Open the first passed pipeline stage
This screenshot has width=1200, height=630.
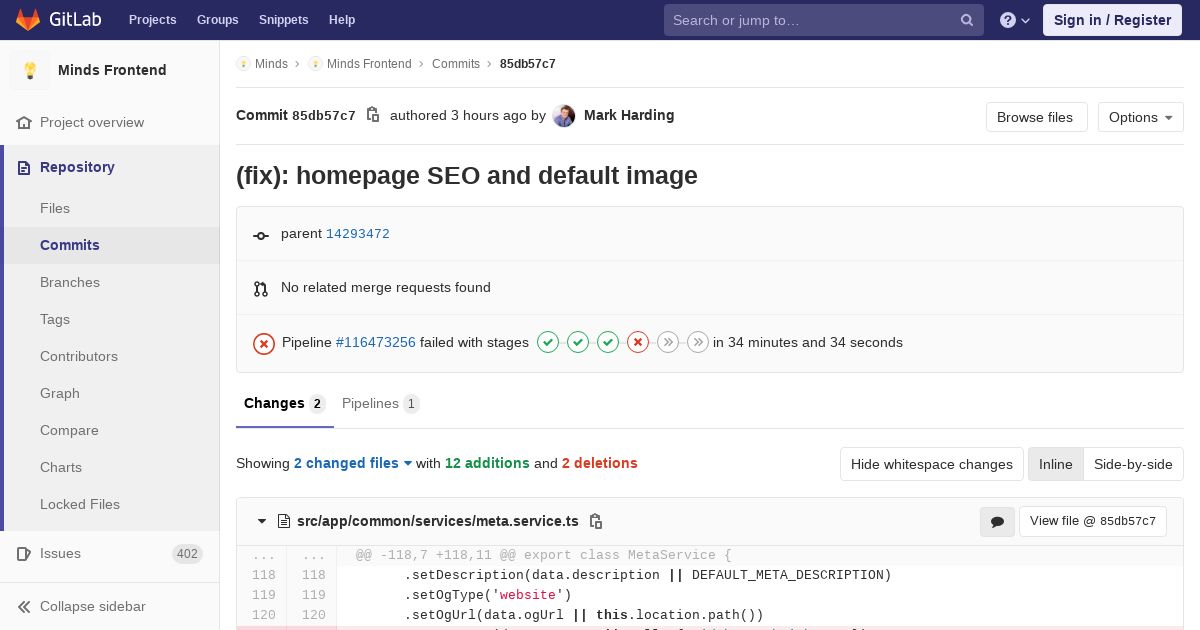(x=548, y=342)
